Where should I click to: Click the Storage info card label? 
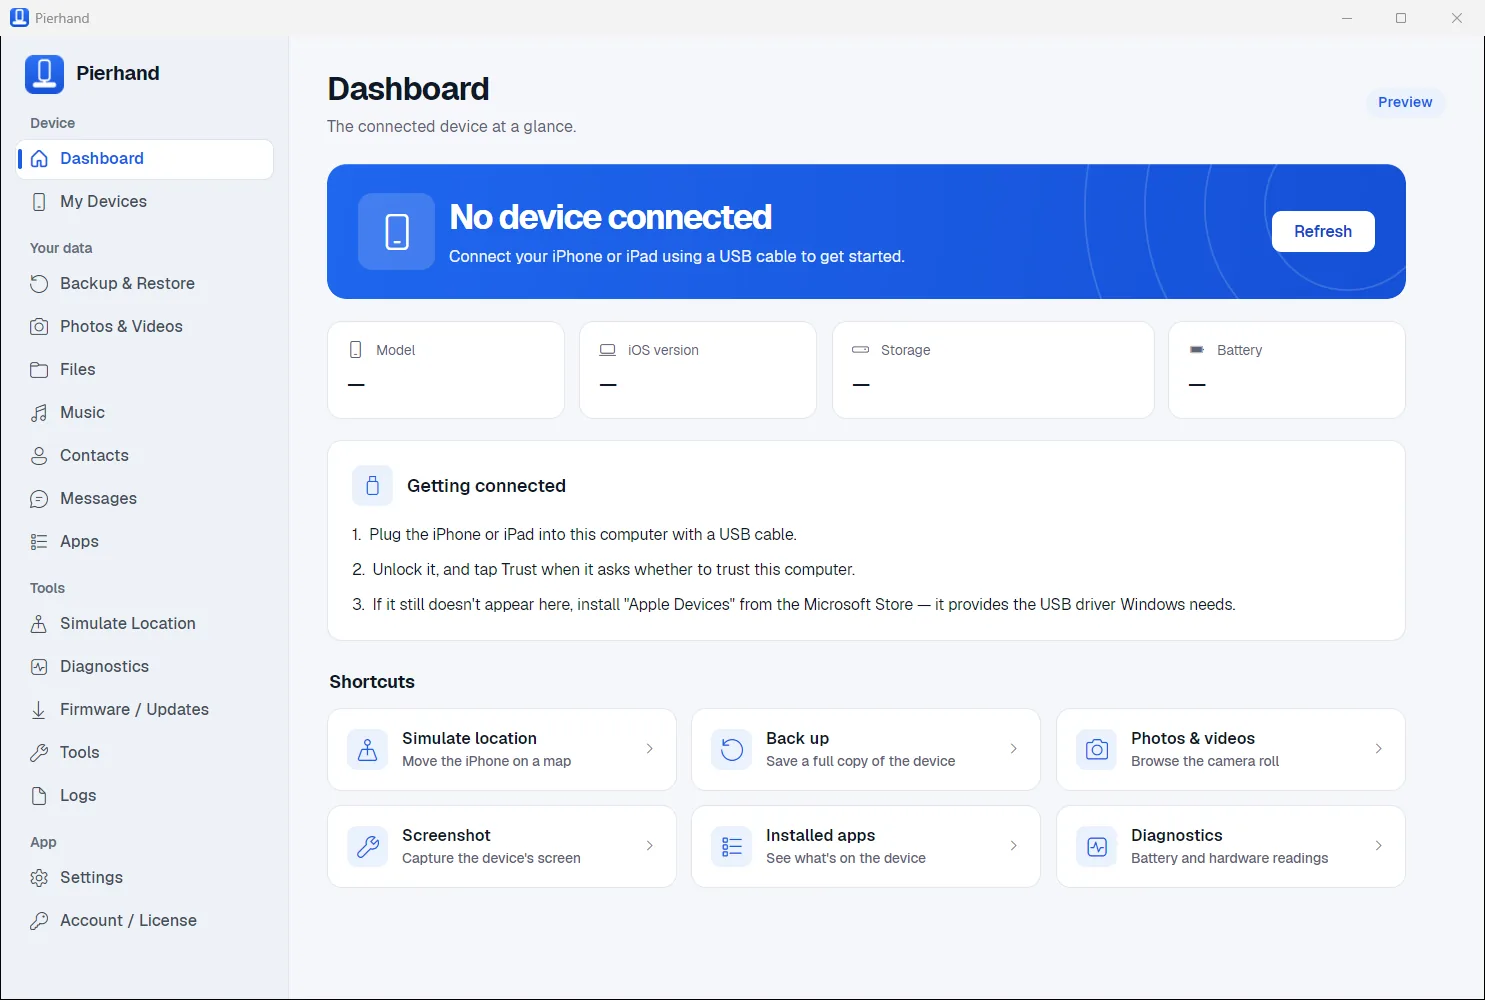tap(905, 351)
